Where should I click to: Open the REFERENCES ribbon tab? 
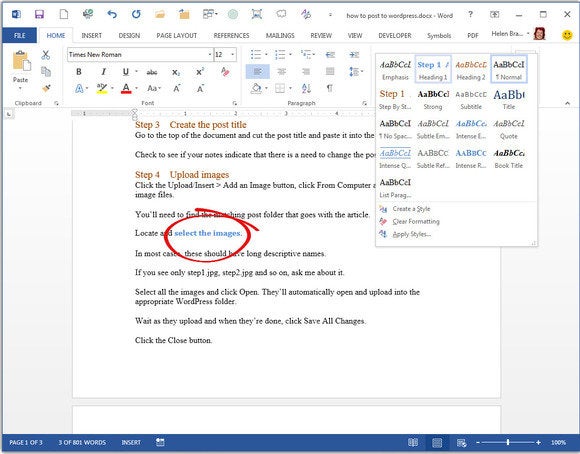click(231, 36)
